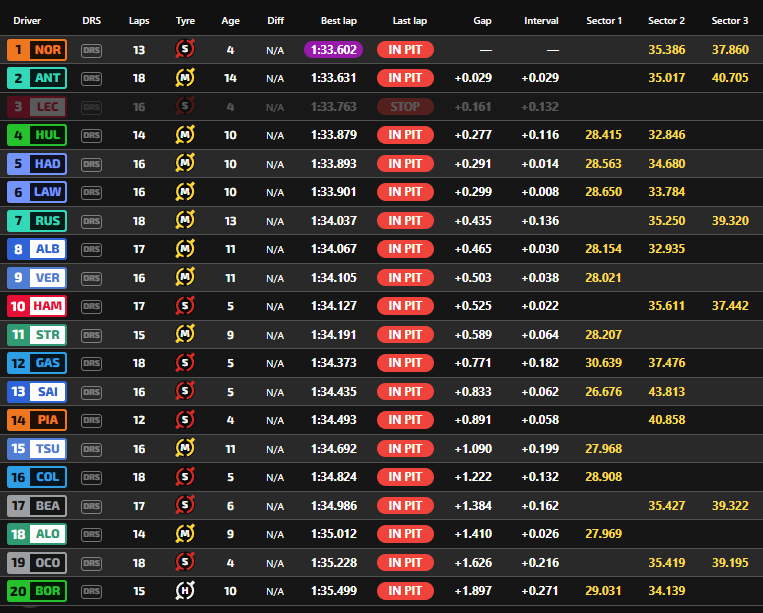Click the DRS indicator for HUL

coord(92,135)
